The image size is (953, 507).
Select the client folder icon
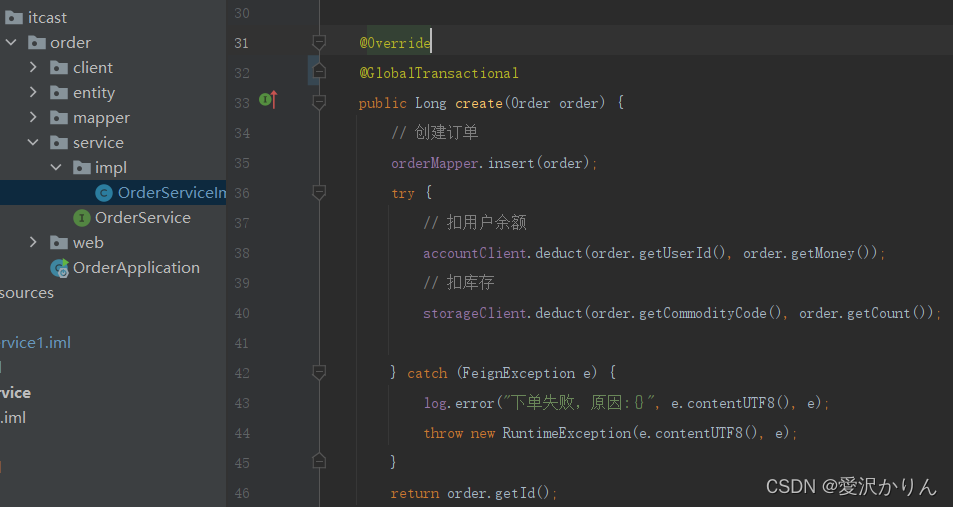click(59, 67)
